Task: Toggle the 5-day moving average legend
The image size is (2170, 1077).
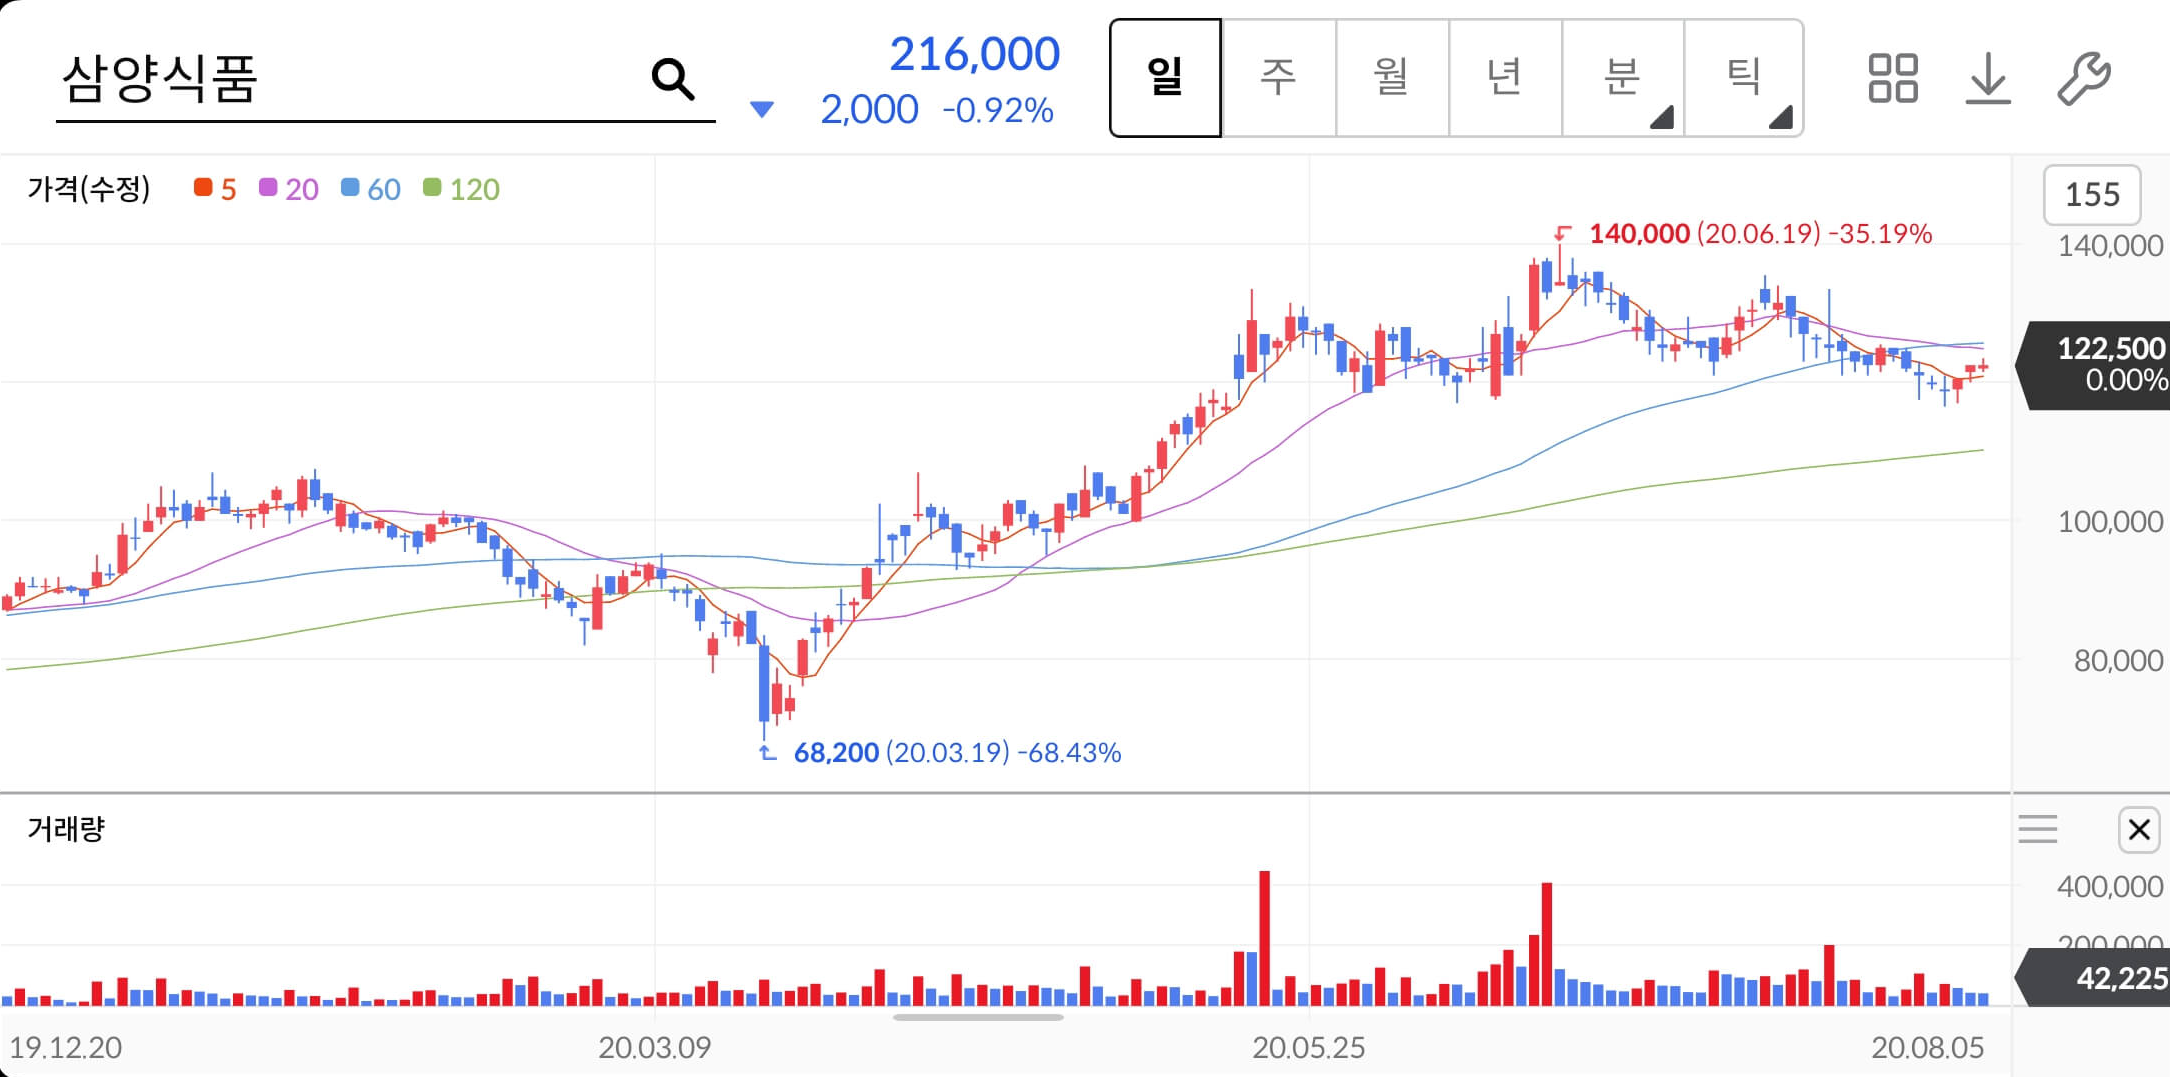Action: [215, 189]
